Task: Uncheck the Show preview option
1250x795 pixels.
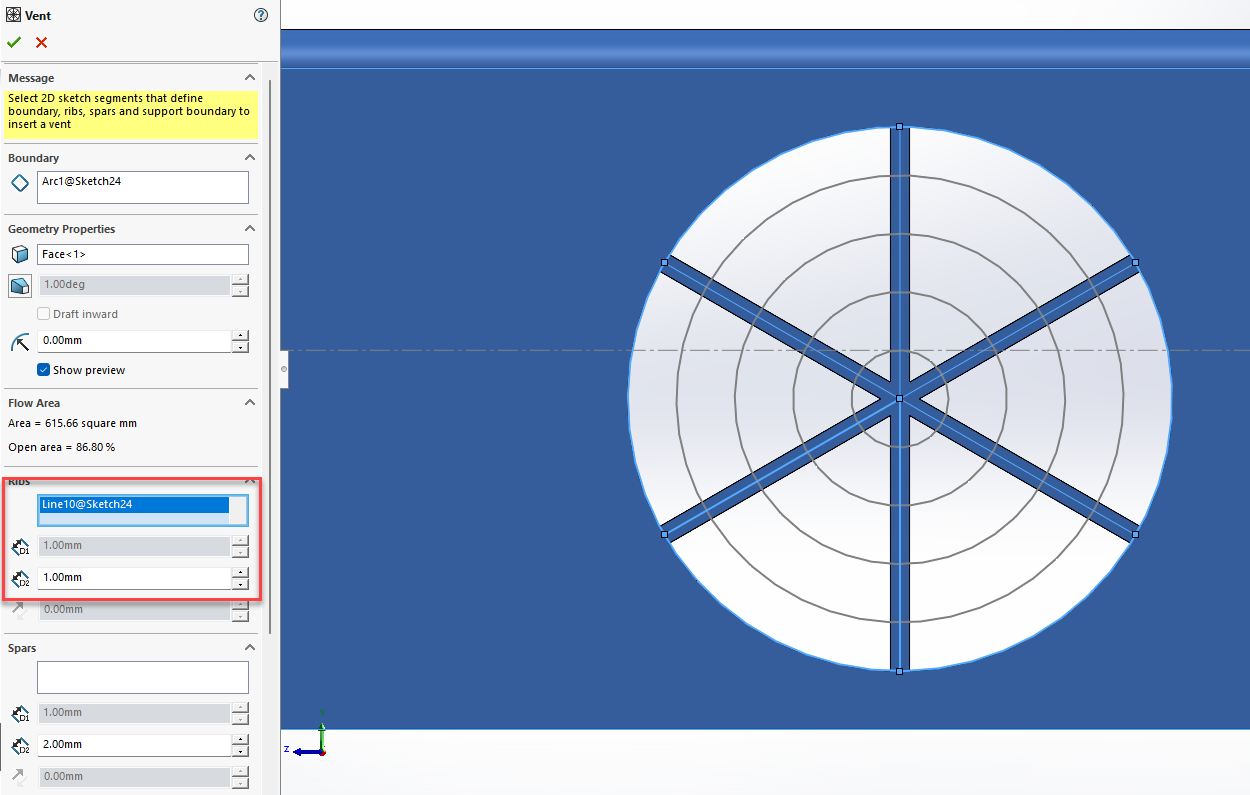Action: tap(43, 369)
